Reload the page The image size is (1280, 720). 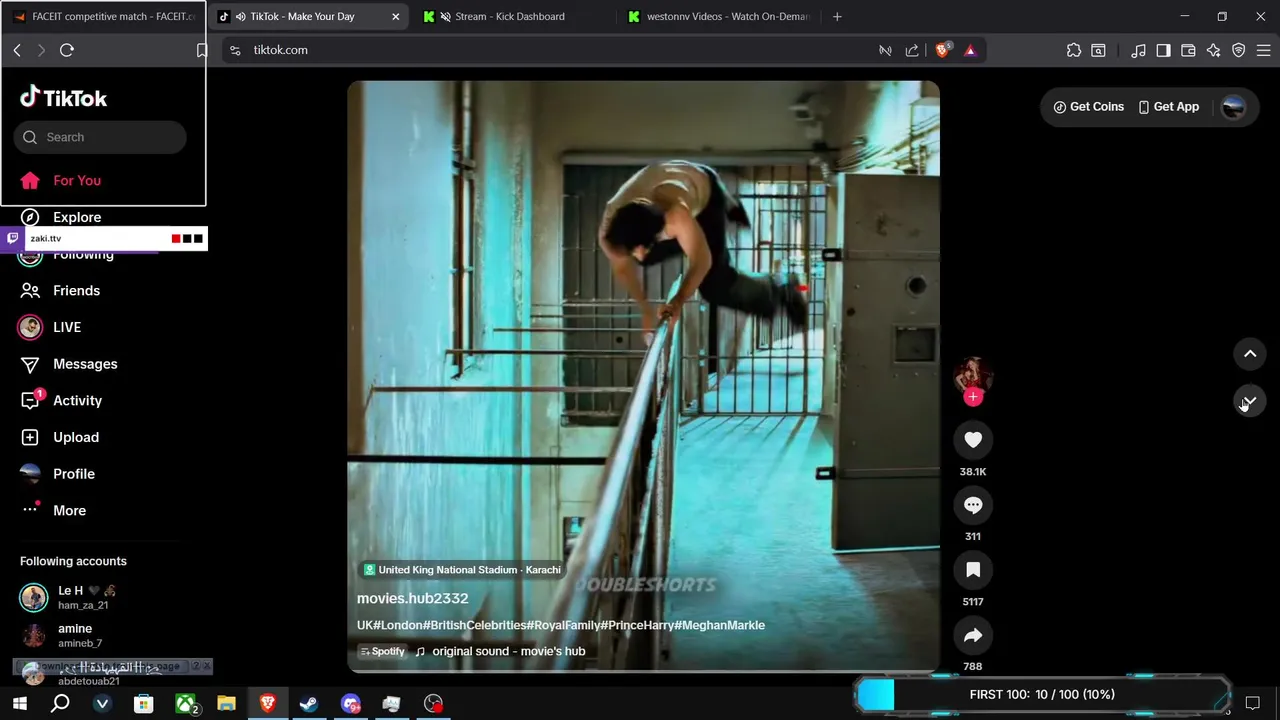coord(67,50)
